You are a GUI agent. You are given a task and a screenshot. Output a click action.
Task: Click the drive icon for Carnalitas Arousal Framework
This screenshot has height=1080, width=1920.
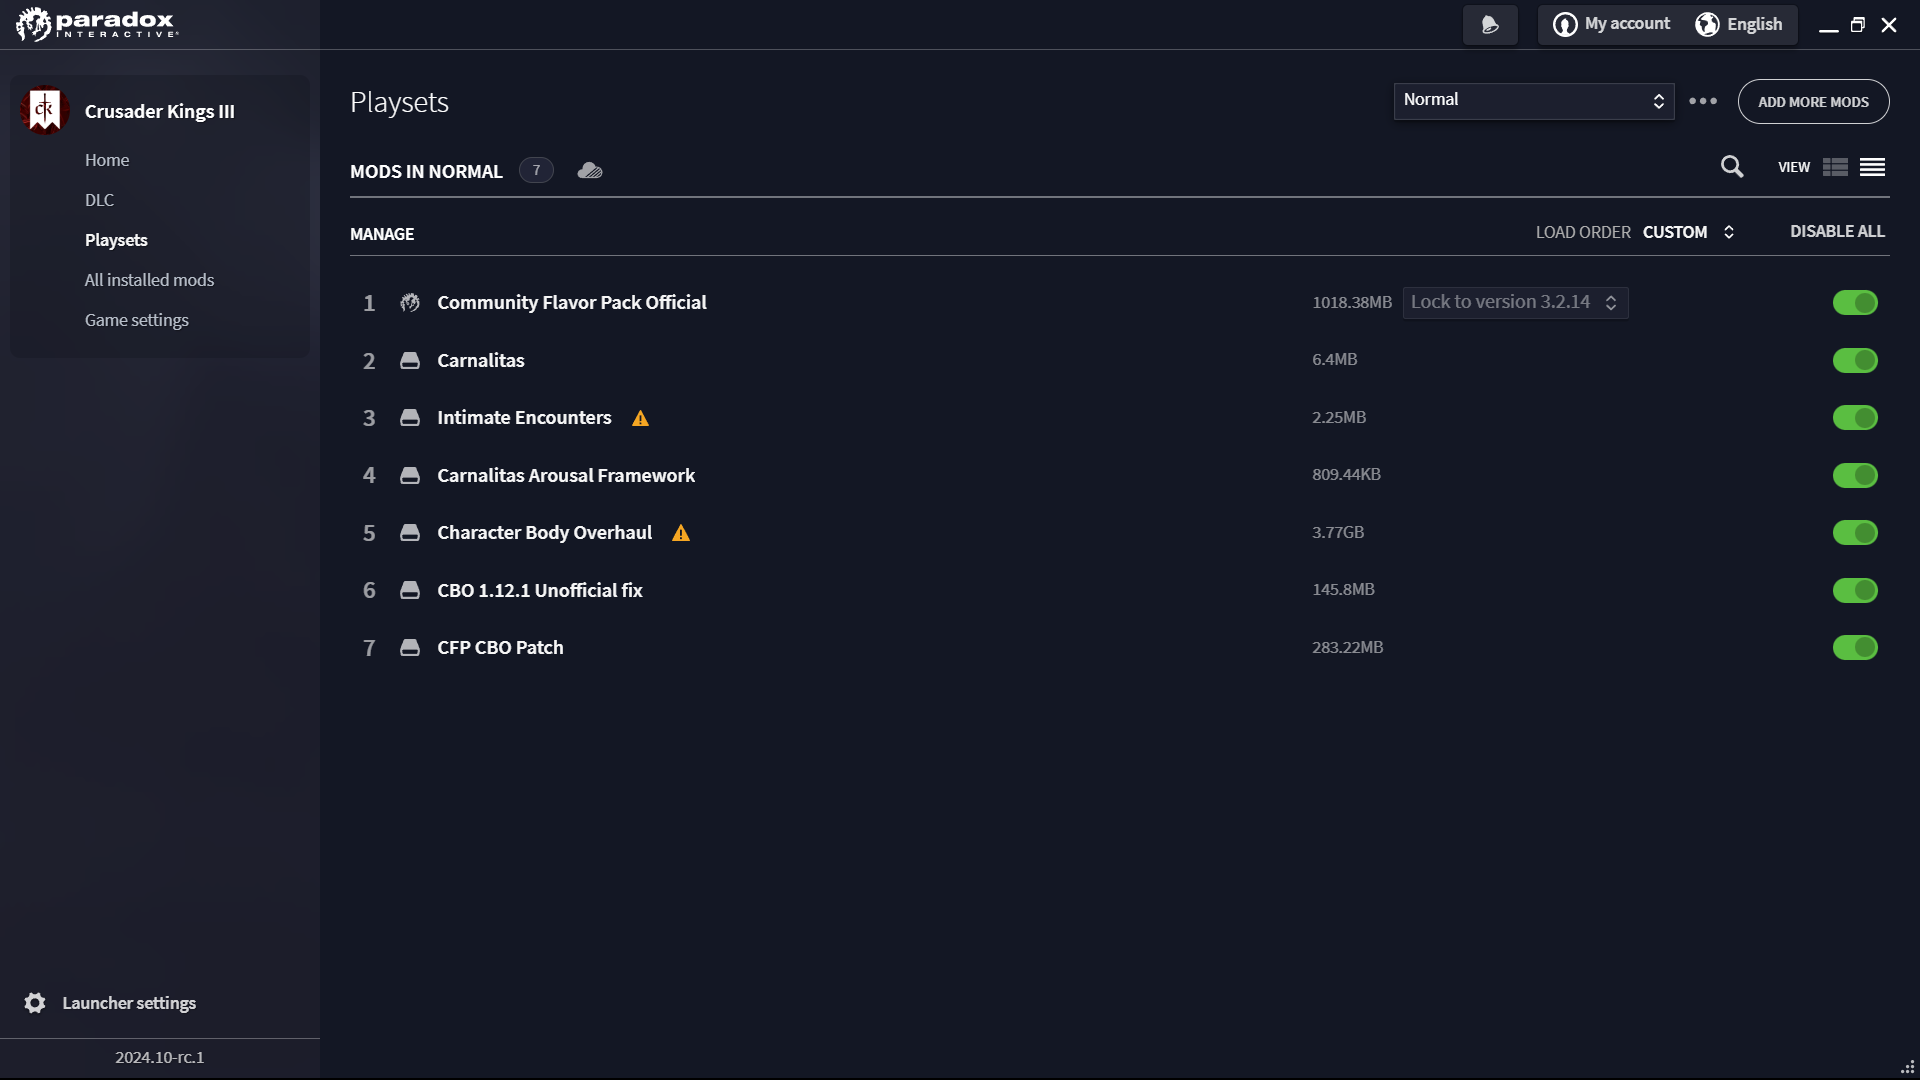(410, 475)
